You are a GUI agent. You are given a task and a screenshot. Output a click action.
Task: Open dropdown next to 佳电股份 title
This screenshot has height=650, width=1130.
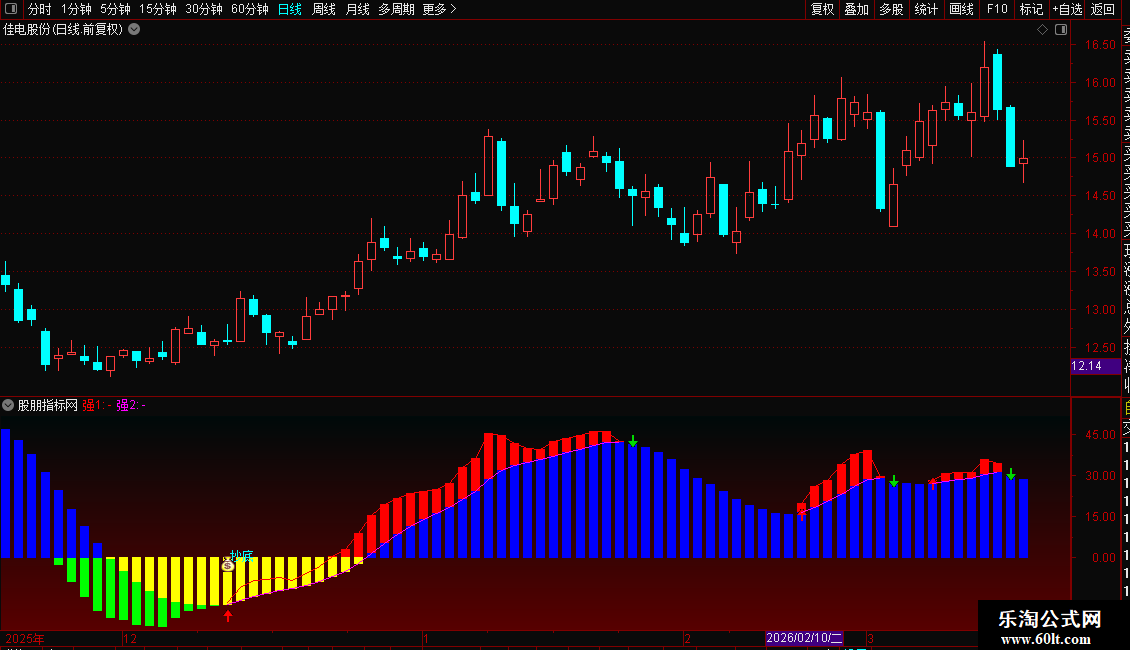pyautogui.click(x=134, y=30)
